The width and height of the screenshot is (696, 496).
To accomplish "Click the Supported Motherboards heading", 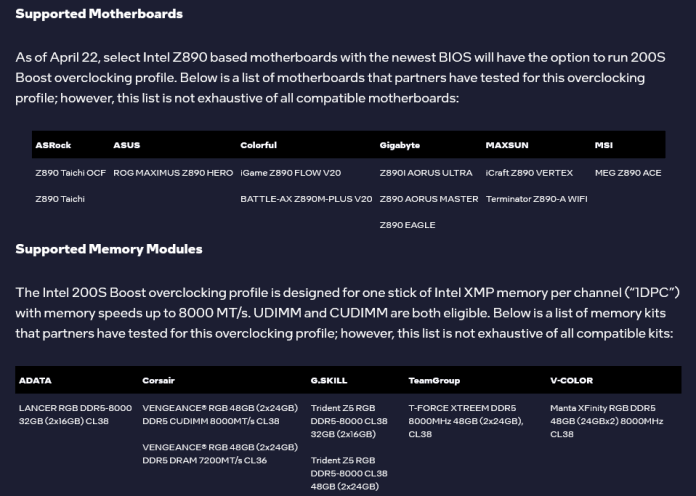I will coord(99,14).
